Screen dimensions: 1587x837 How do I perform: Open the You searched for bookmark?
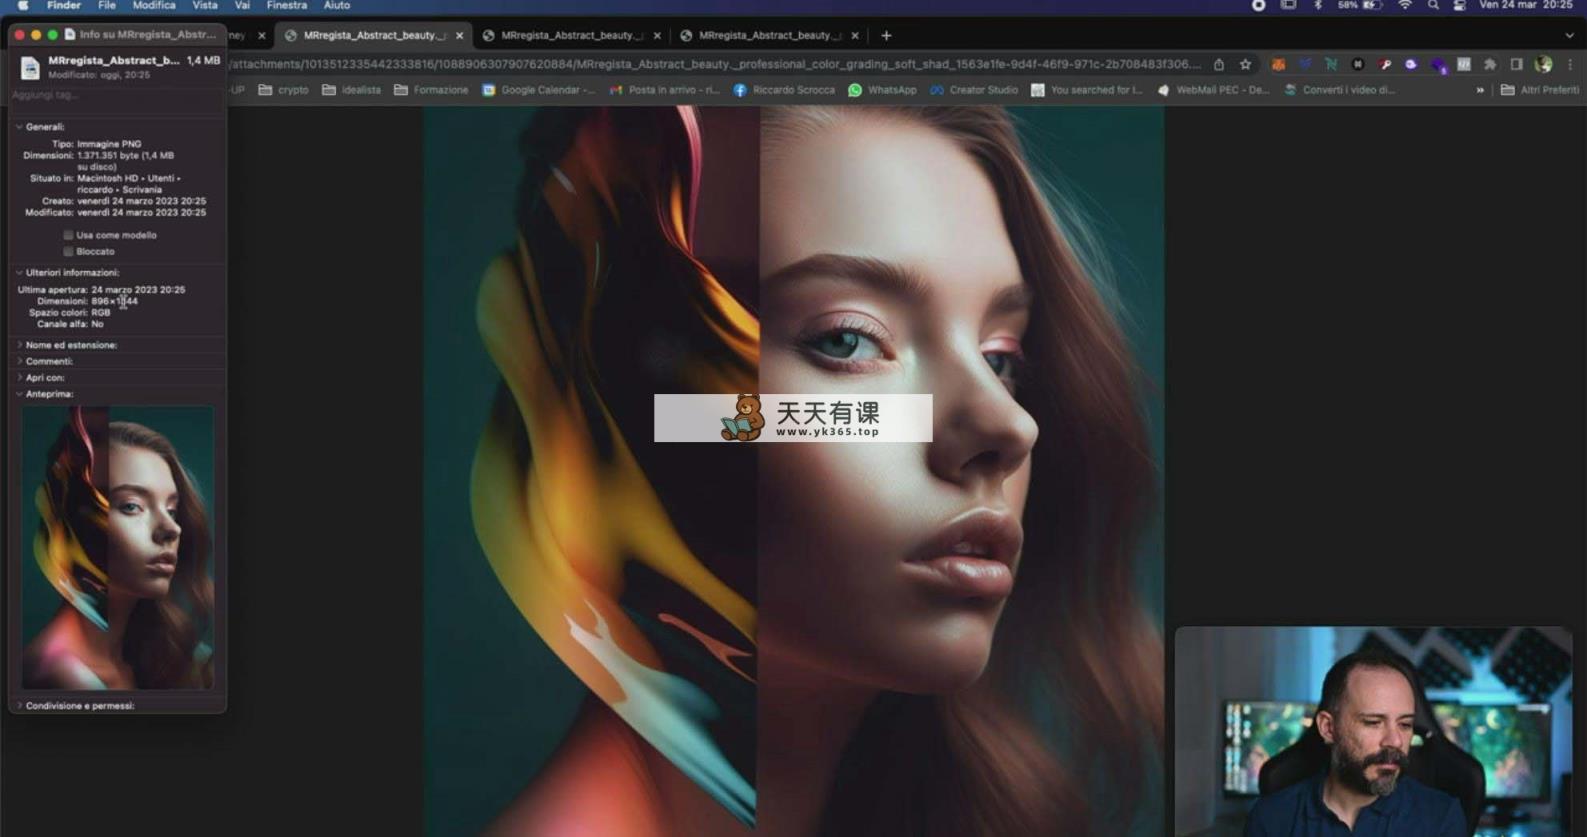point(1087,90)
